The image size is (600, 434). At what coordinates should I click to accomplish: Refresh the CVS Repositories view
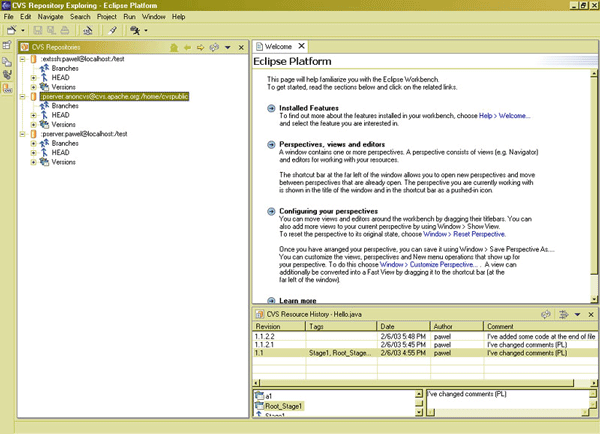(x=214, y=47)
